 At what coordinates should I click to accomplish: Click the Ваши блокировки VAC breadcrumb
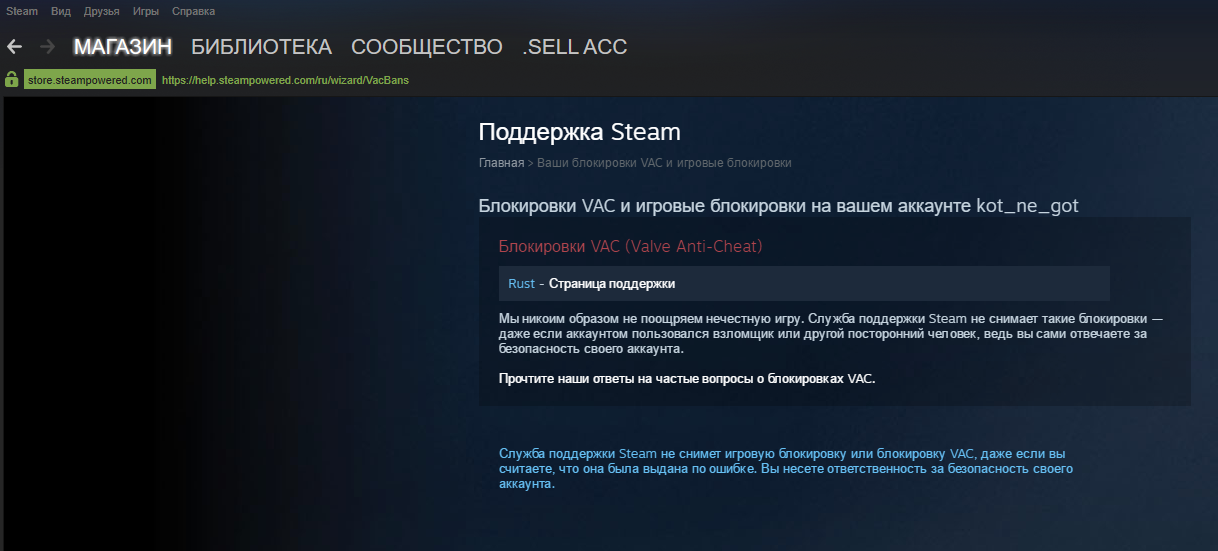tap(664, 162)
